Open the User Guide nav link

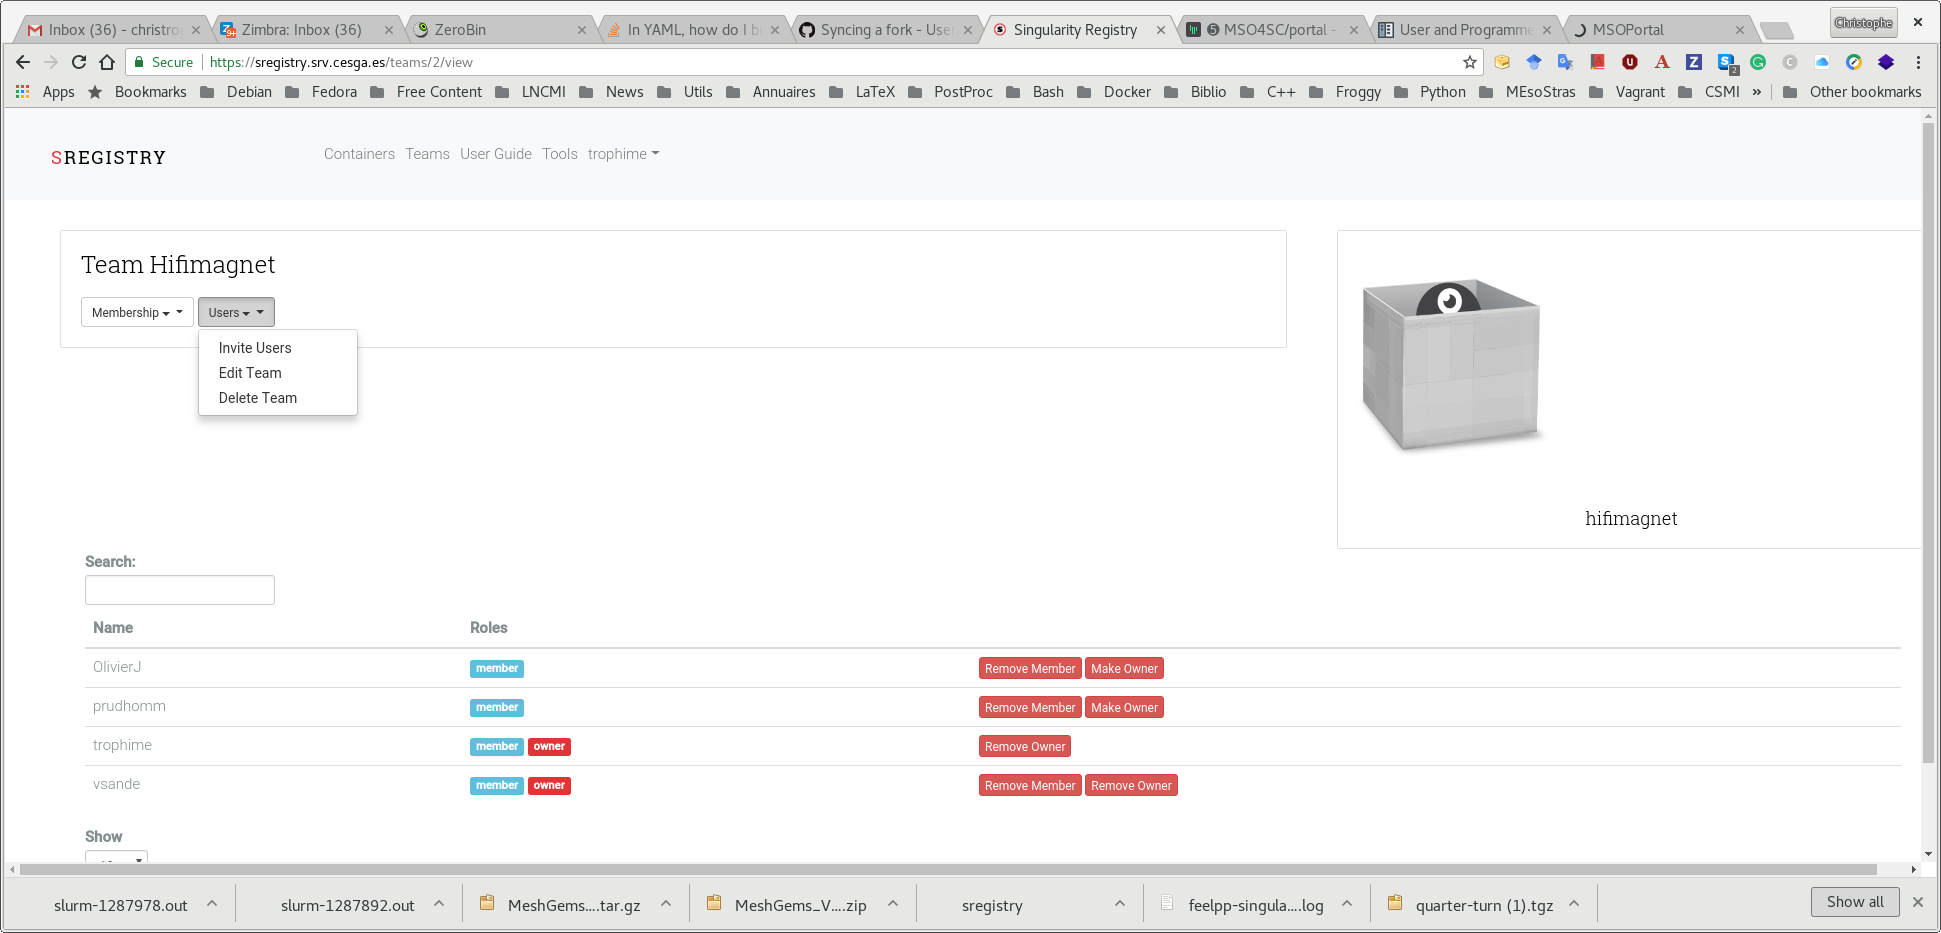click(496, 154)
